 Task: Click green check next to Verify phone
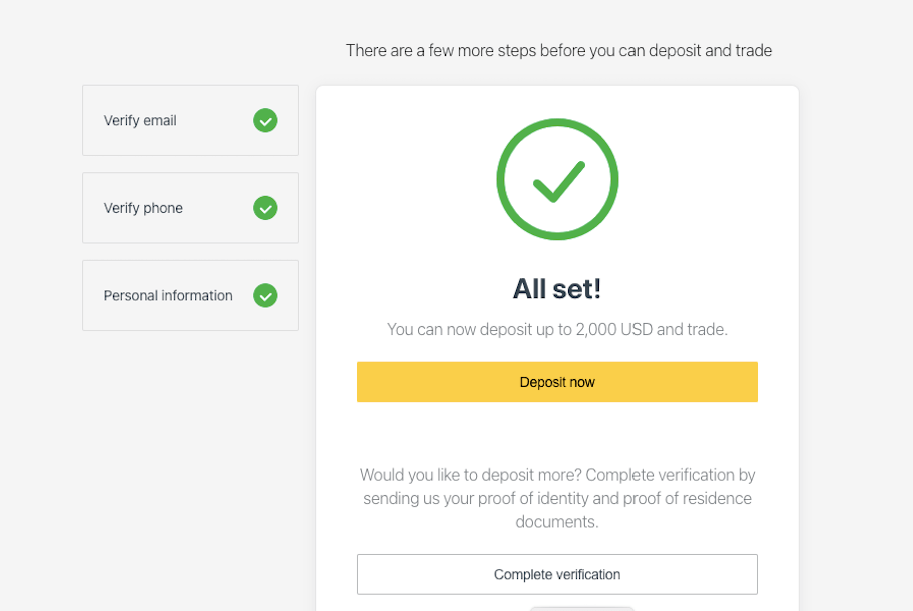click(265, 208)
